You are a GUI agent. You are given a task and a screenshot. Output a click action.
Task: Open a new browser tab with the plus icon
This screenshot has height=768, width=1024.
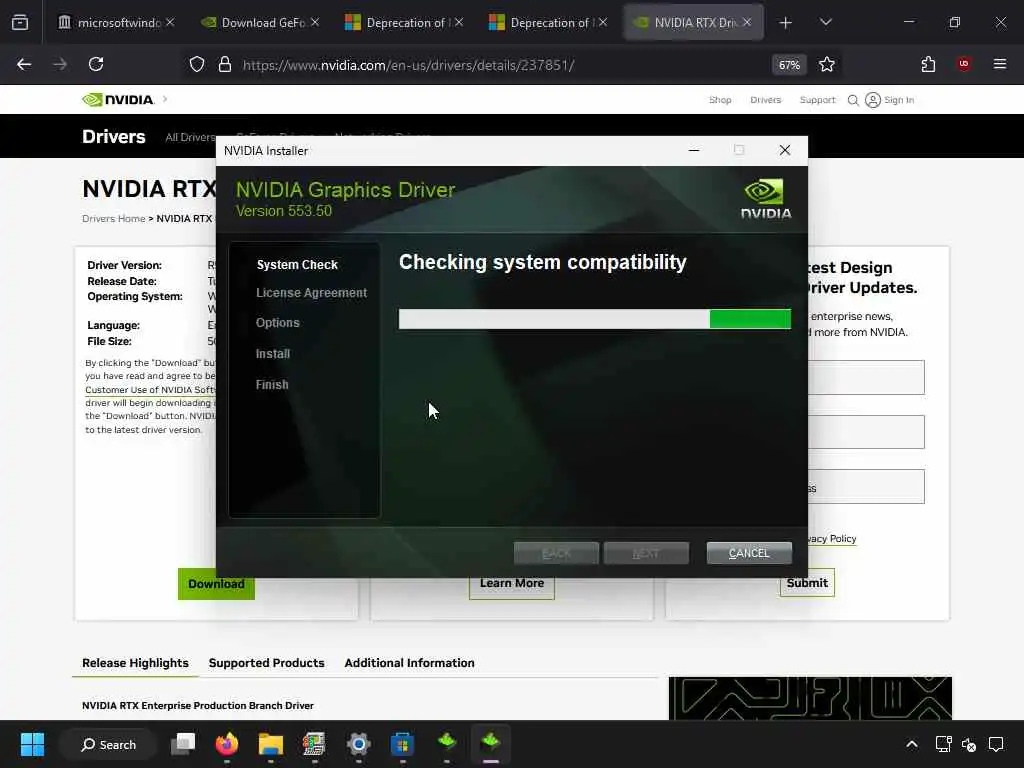click(786, 23)
